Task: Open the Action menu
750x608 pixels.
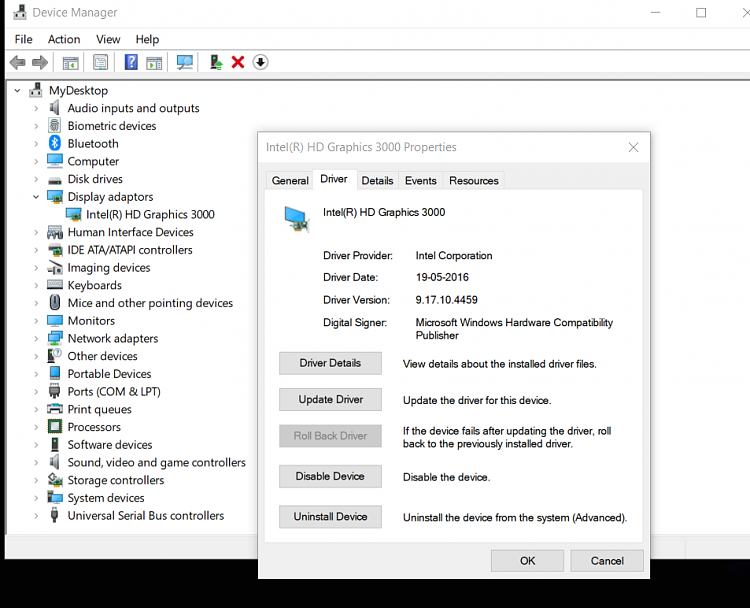Action: click(x=64, y=39)
